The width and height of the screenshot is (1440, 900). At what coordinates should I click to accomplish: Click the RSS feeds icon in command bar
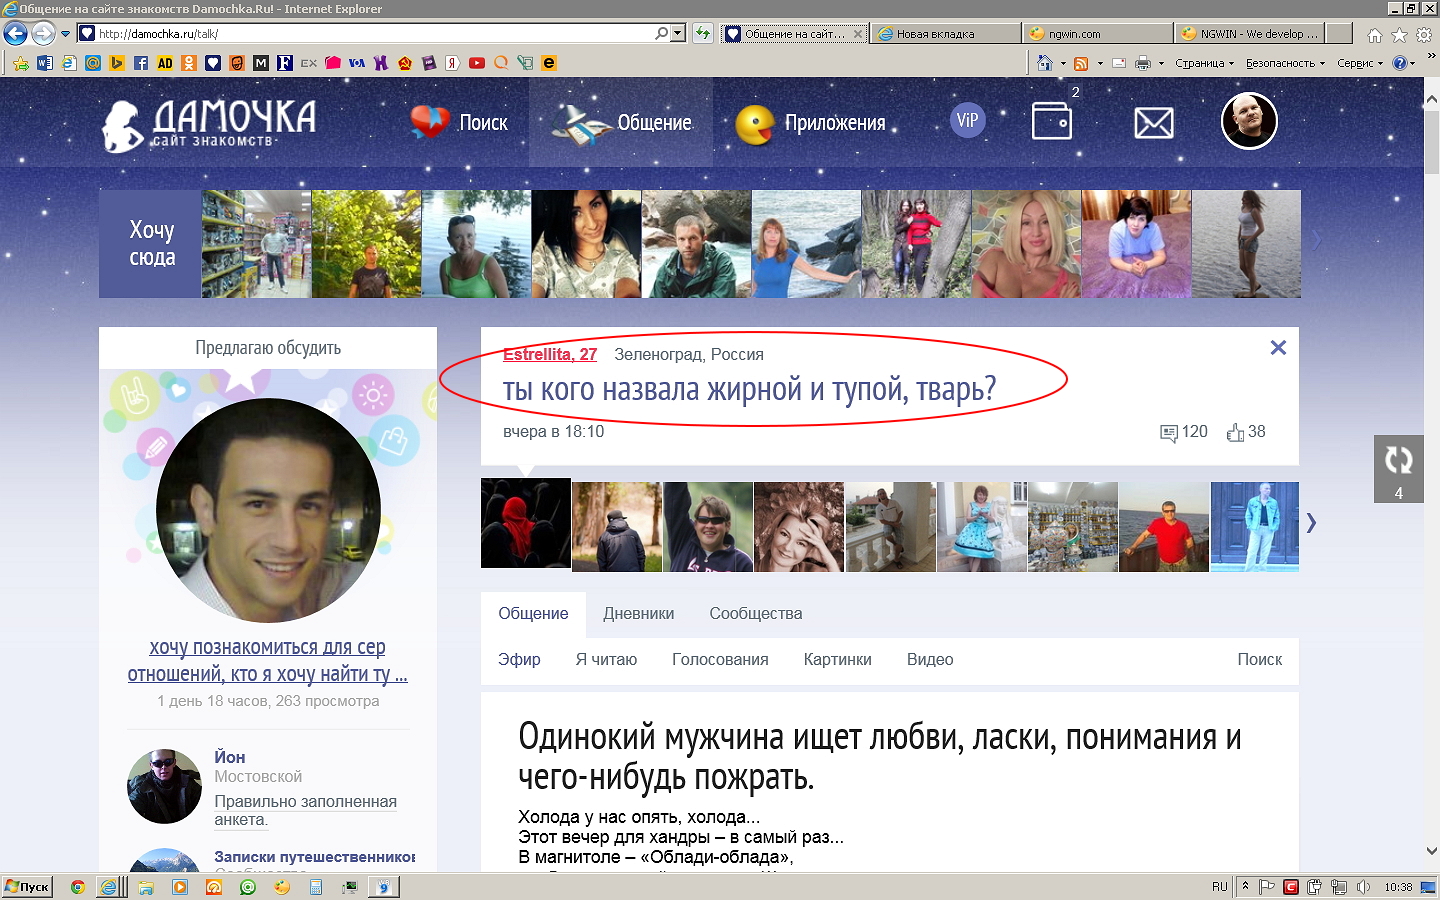(x=1081, y=63)
